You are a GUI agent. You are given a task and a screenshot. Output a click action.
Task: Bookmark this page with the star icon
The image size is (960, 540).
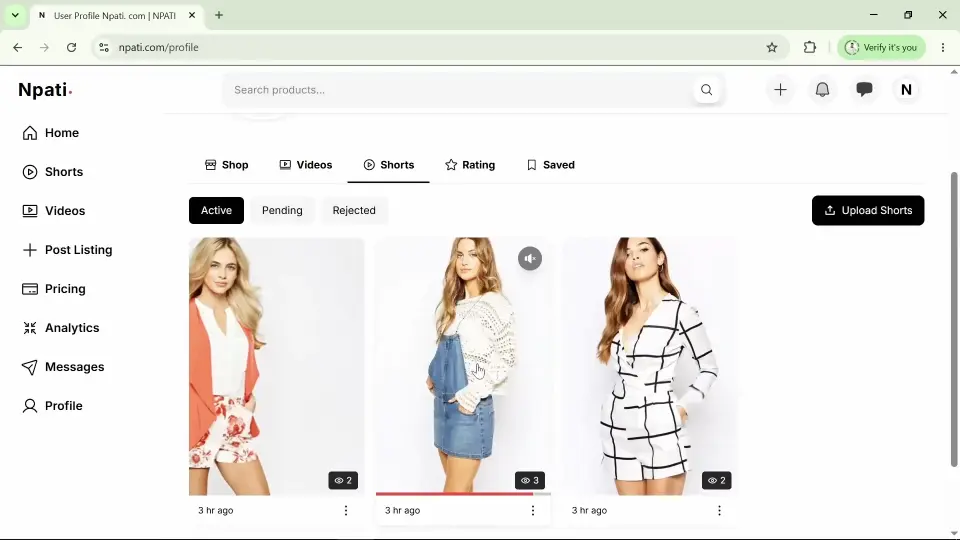click(772, 47)
